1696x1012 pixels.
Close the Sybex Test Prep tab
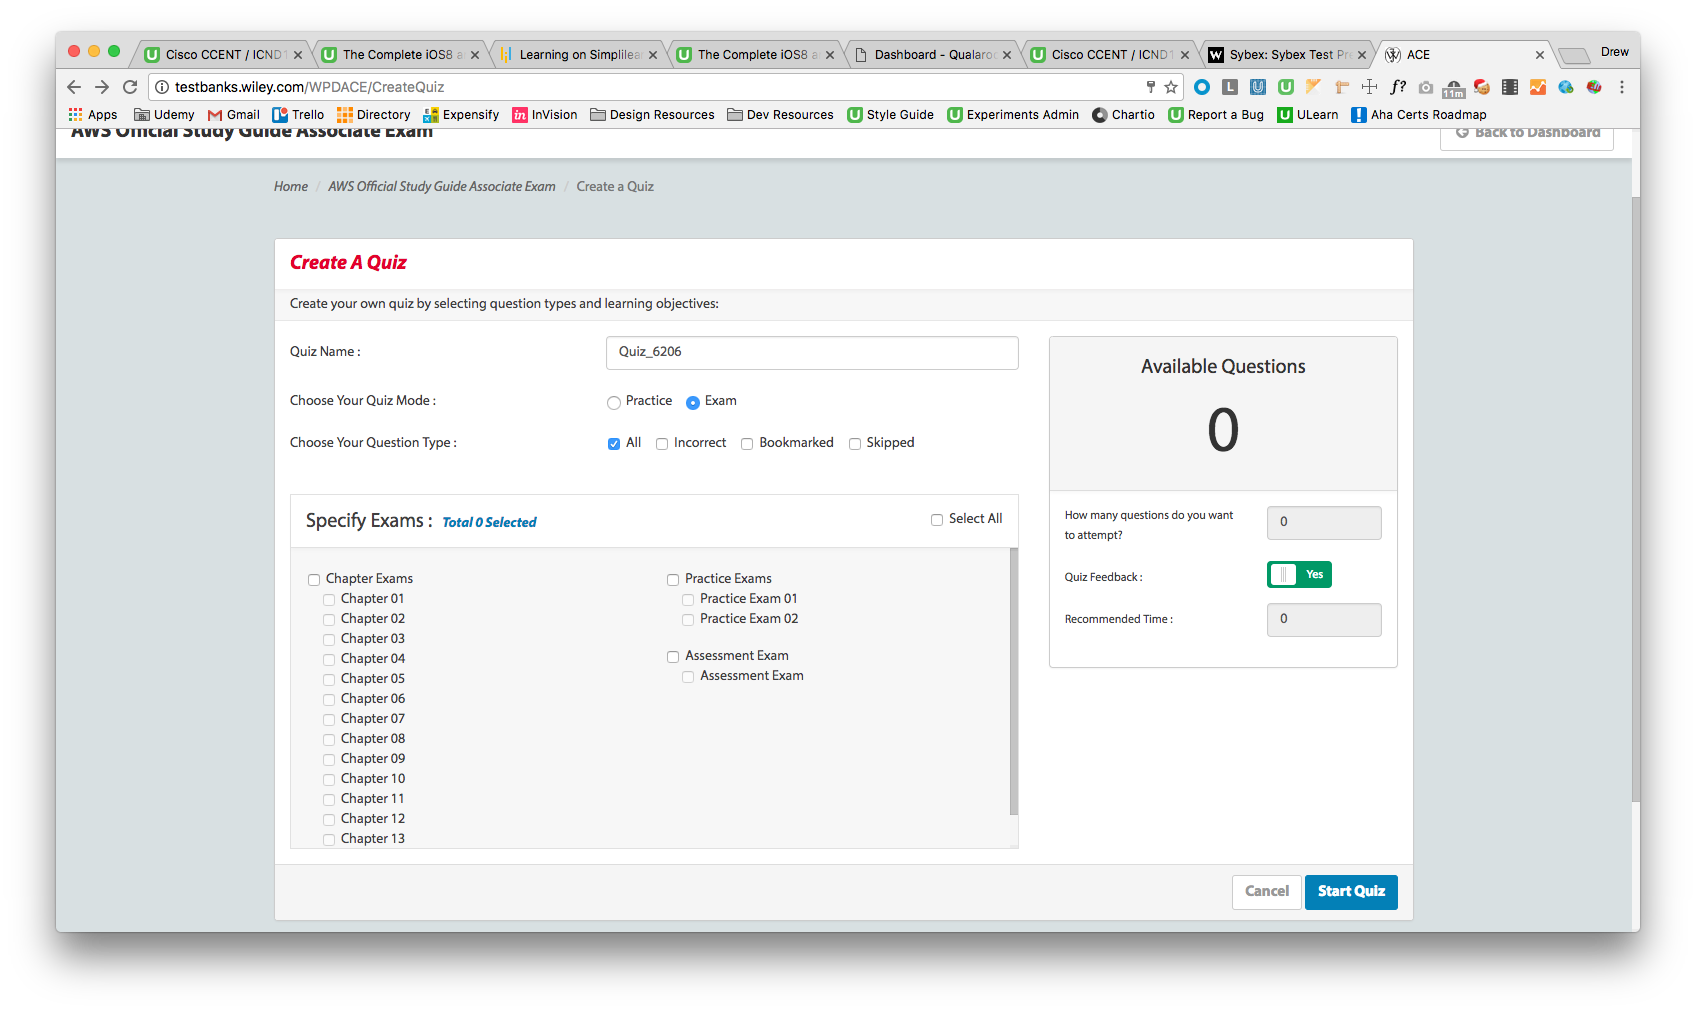tap(1362, 55)
